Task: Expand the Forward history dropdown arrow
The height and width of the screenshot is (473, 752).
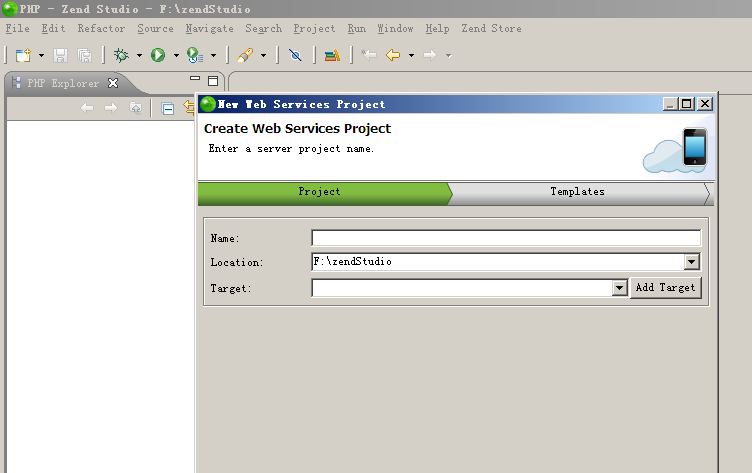Action: [448, 56]
